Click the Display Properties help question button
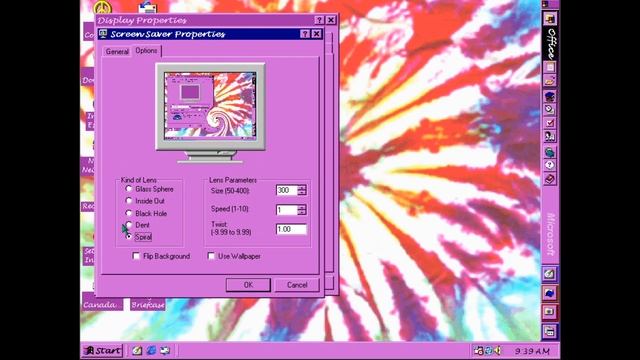640x360 pixels. coord(319,20)
